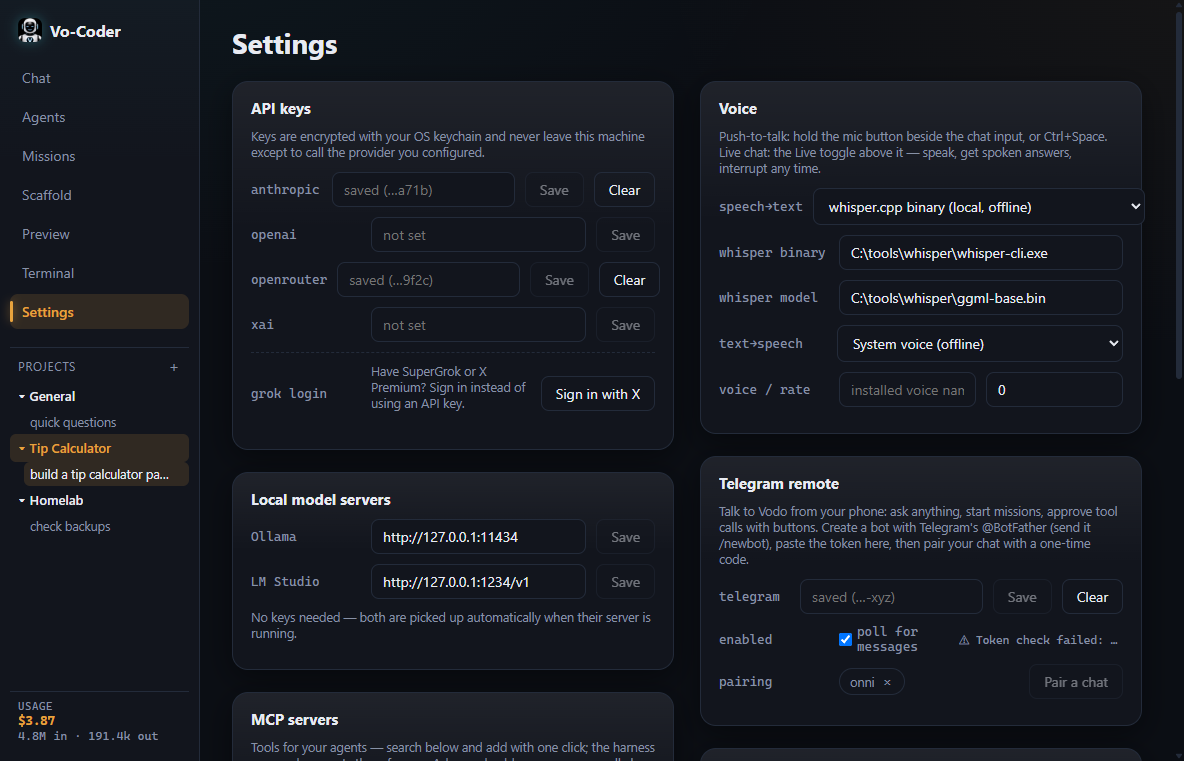Click the Pair a chat button

click(1075, 682)
